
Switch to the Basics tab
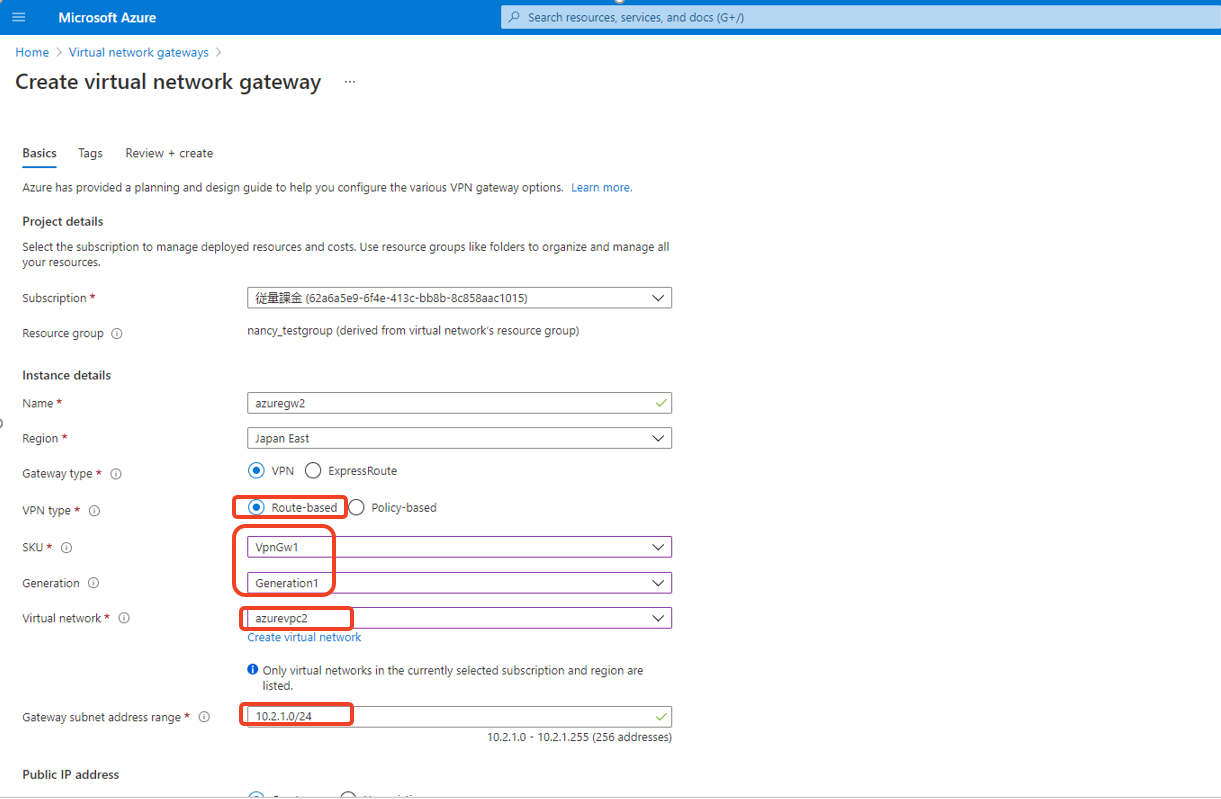point(39,153)
